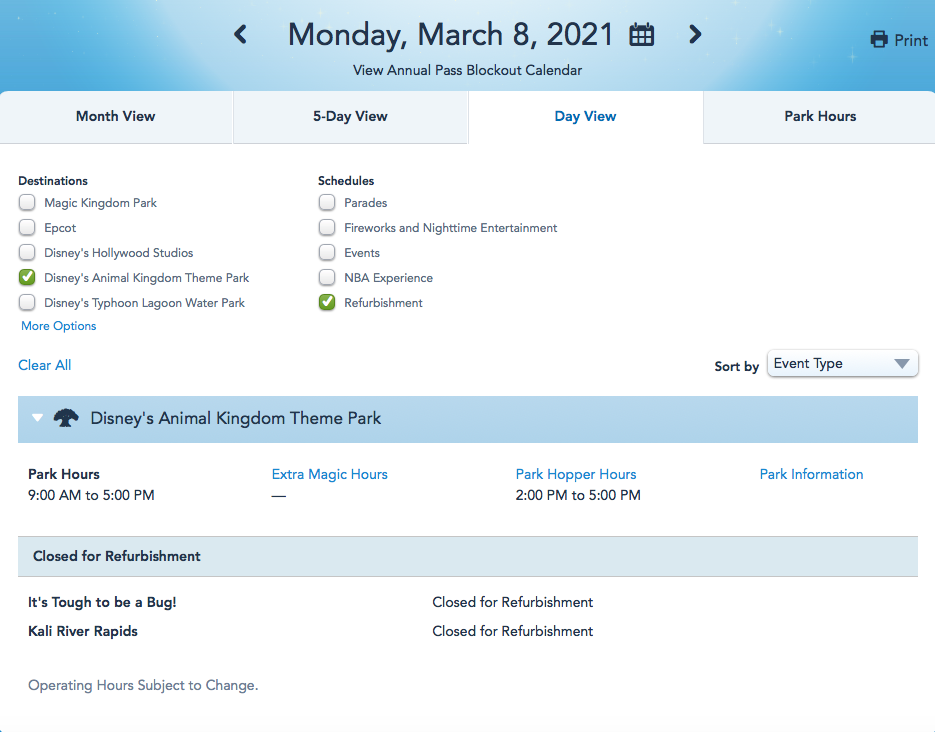935x732 pixels.
Task: Switch to the 5-Day View tab
Action: pos(350,117)
